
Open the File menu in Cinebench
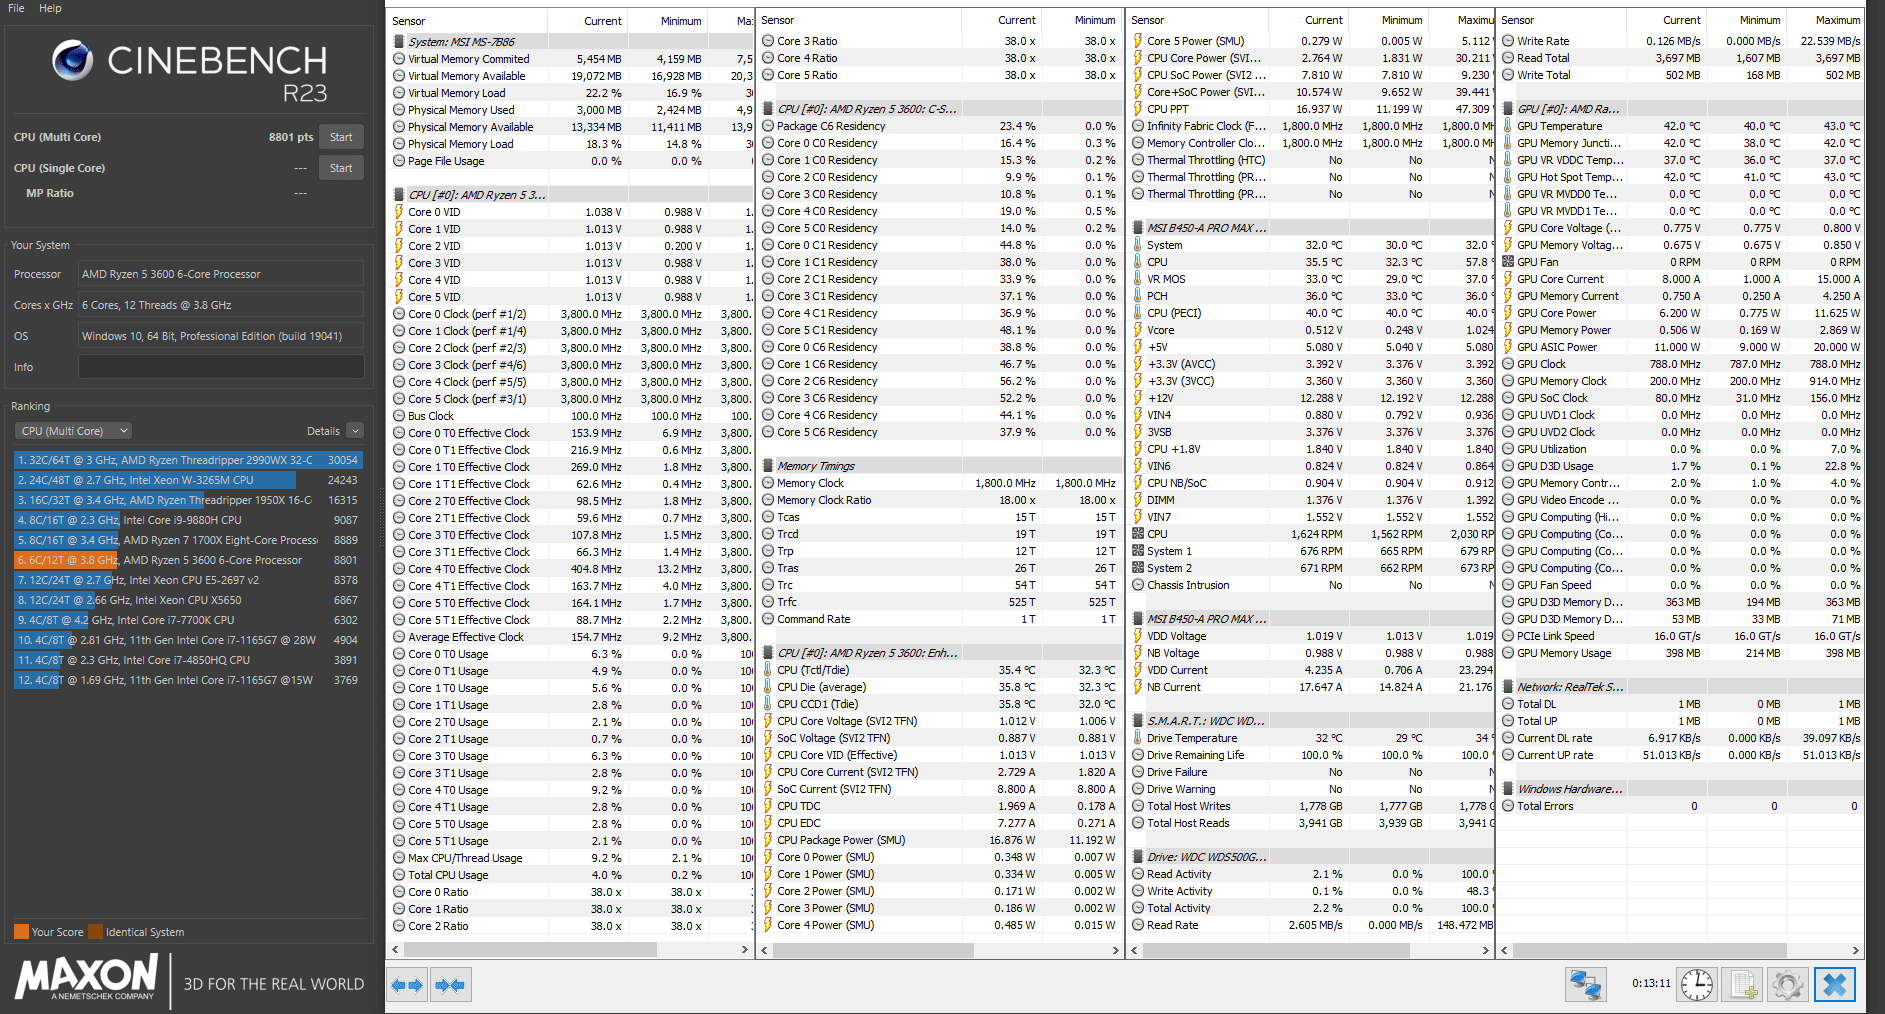click(x=16, y=8)
